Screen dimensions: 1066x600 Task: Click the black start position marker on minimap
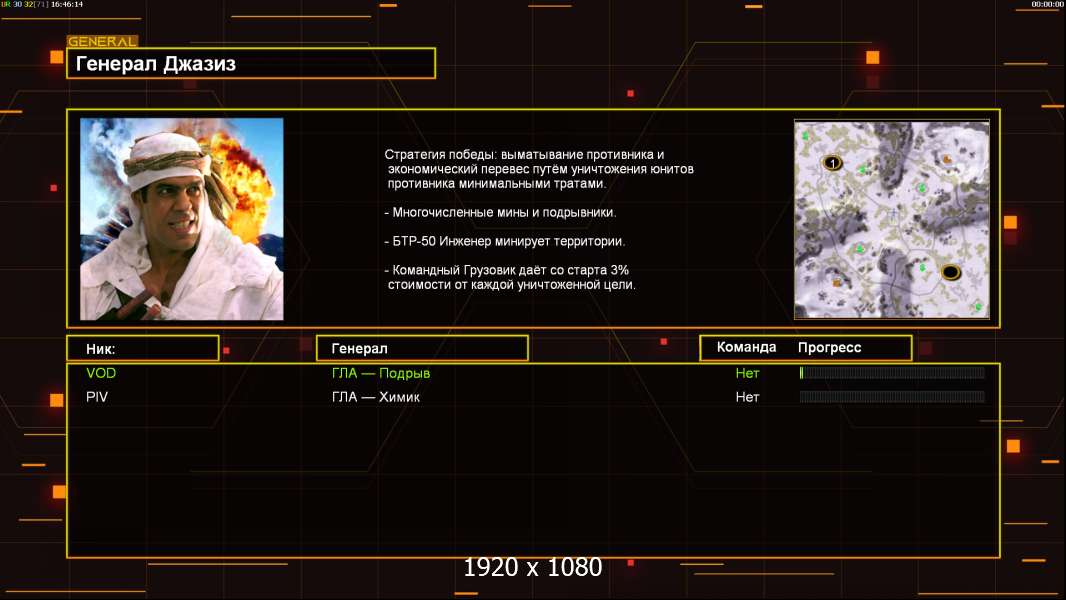click(x=950, y=272)
